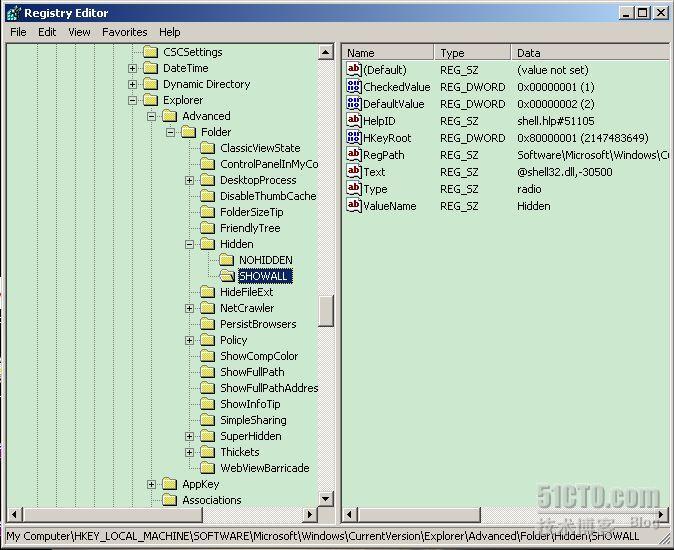Click the CSCSettings folder icon

point(150,52)
